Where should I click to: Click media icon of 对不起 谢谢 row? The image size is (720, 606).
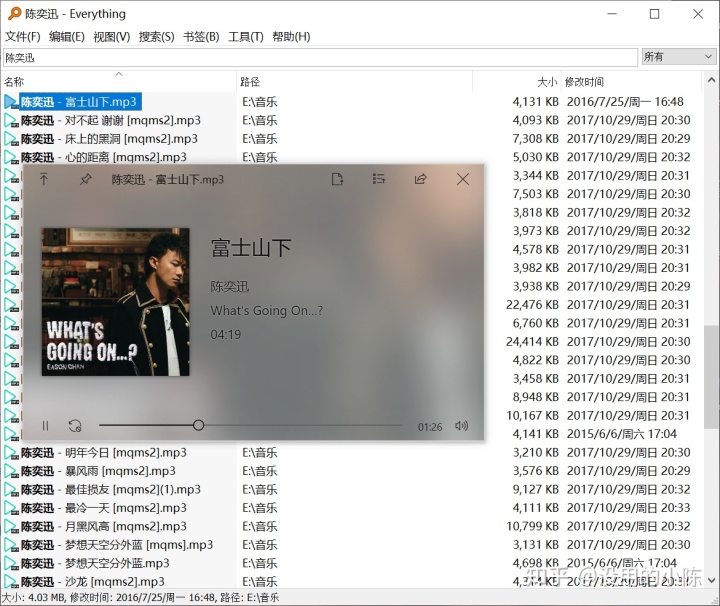coord(11,120)
